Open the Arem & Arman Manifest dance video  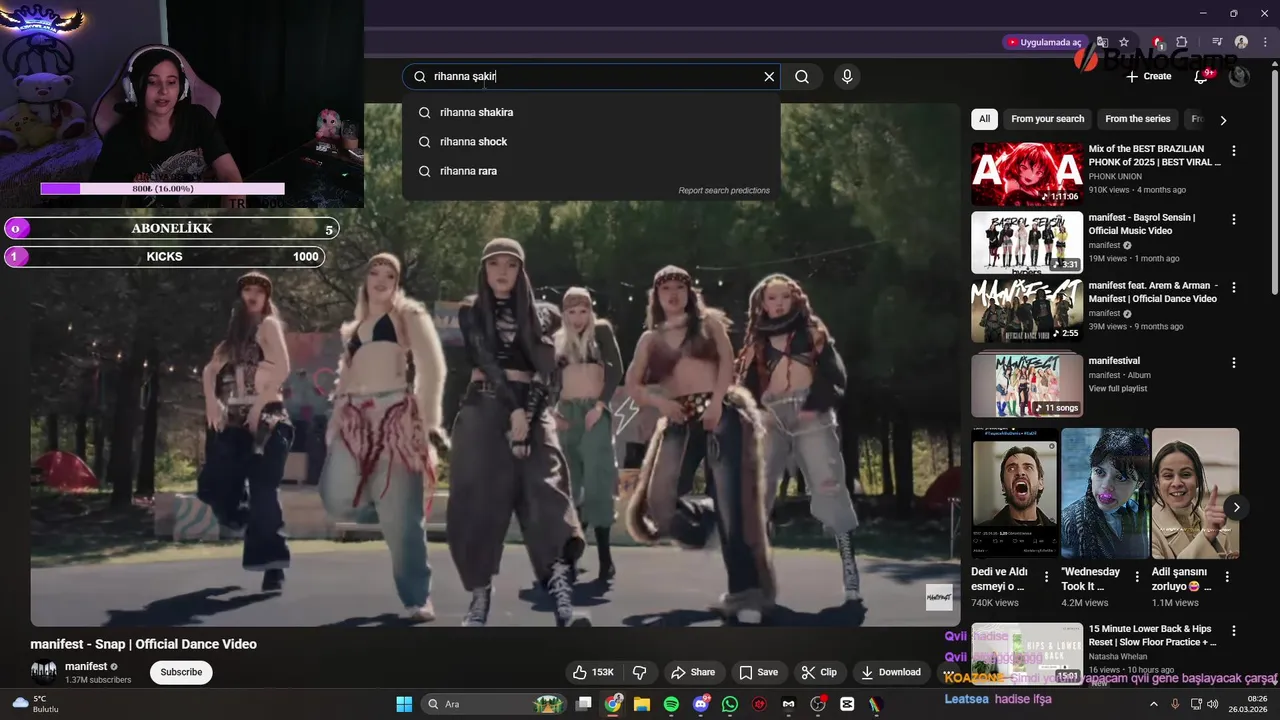point(1027,311)
